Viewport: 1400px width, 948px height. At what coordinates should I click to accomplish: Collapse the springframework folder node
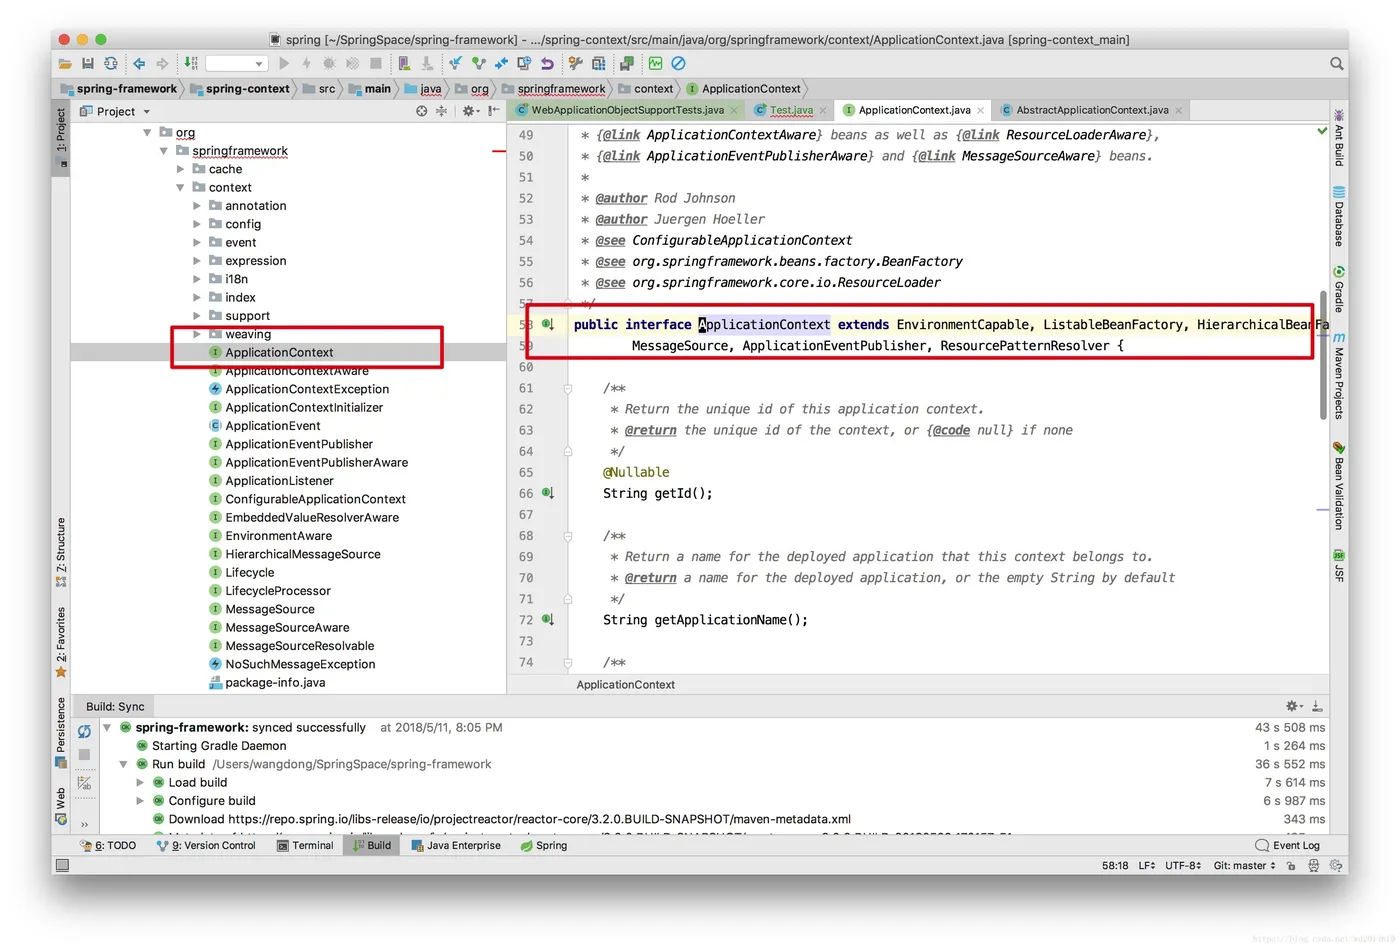164,151
